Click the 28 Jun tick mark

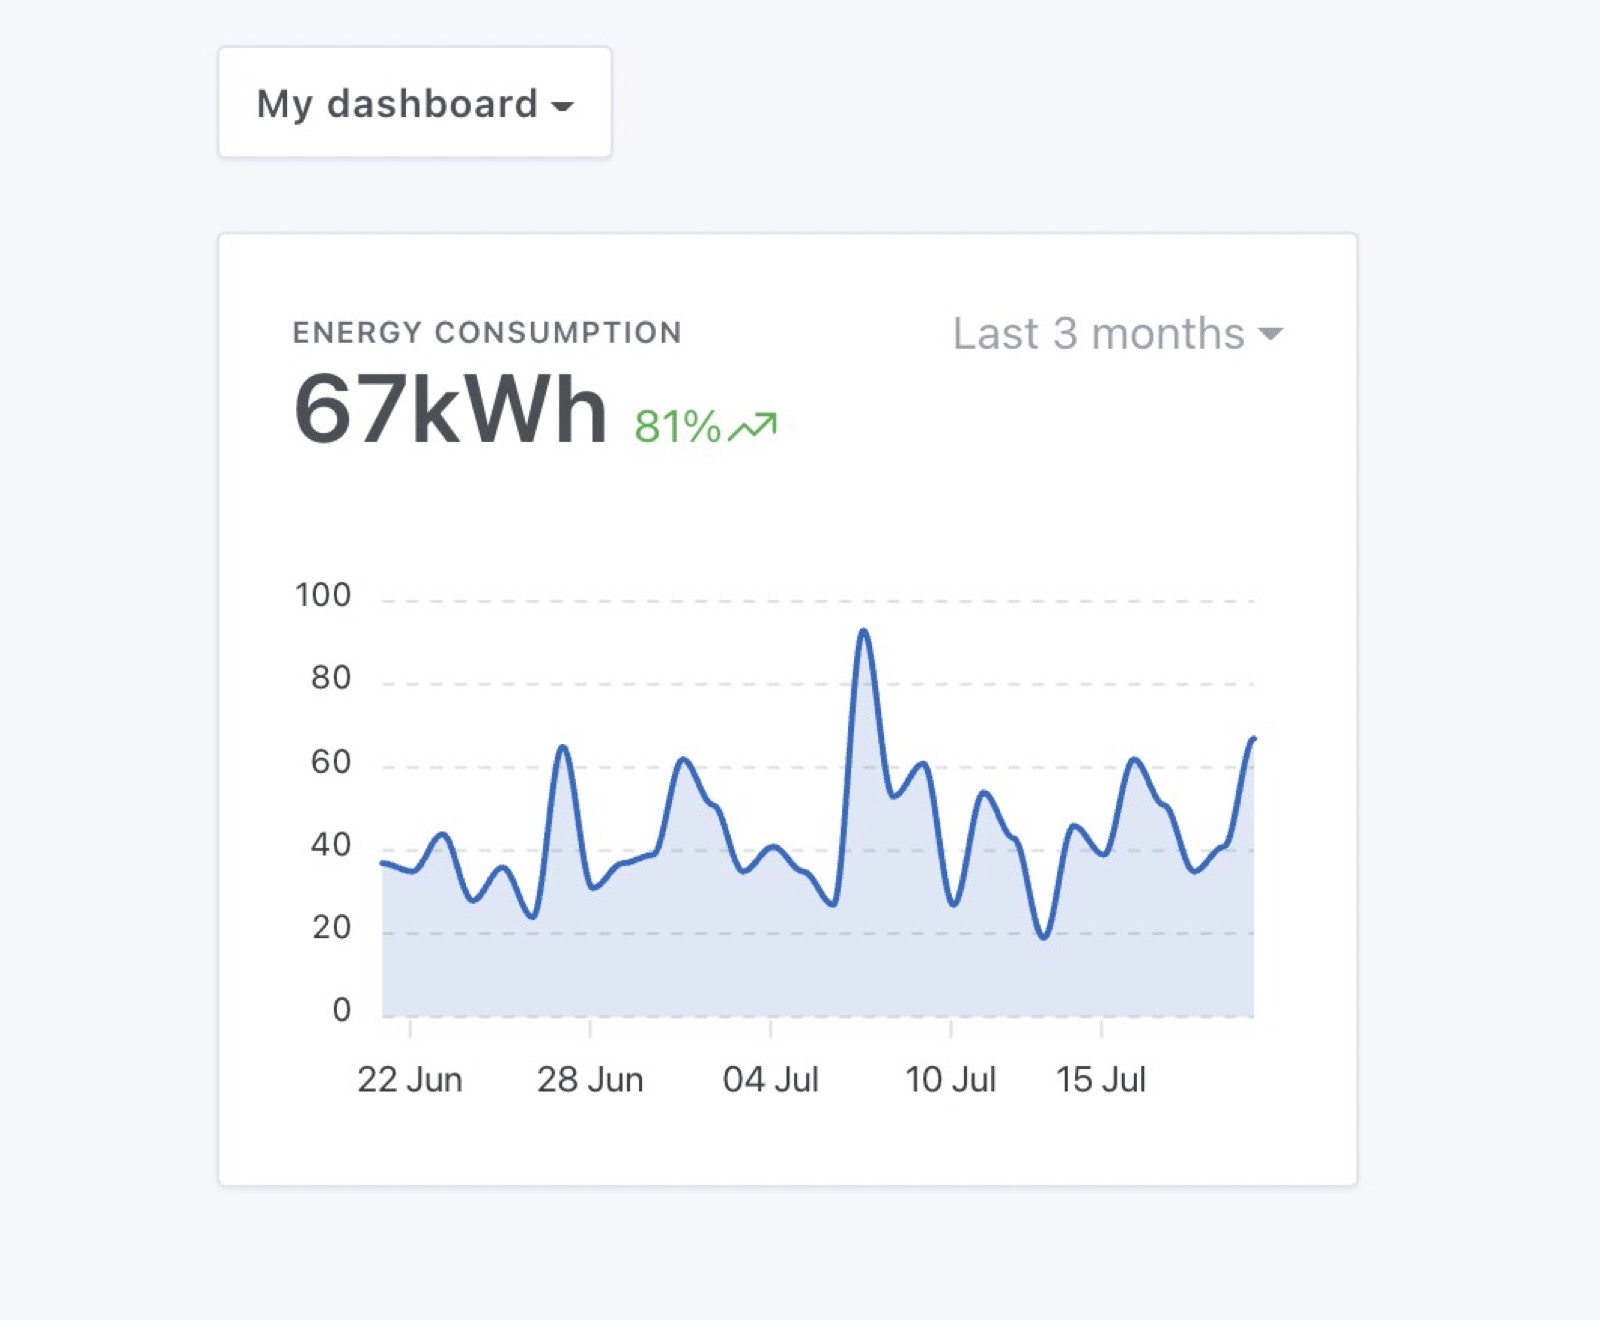coord(592,1030)
